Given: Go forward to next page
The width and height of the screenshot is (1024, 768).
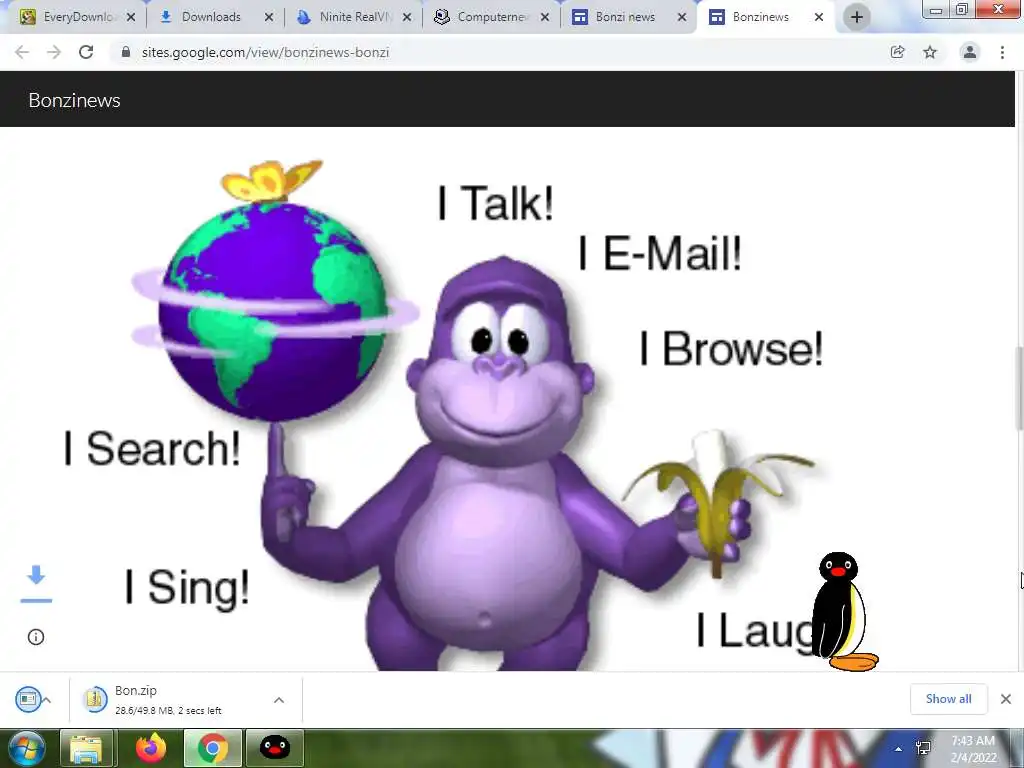Looking at the screenshot, I should 54,52.
